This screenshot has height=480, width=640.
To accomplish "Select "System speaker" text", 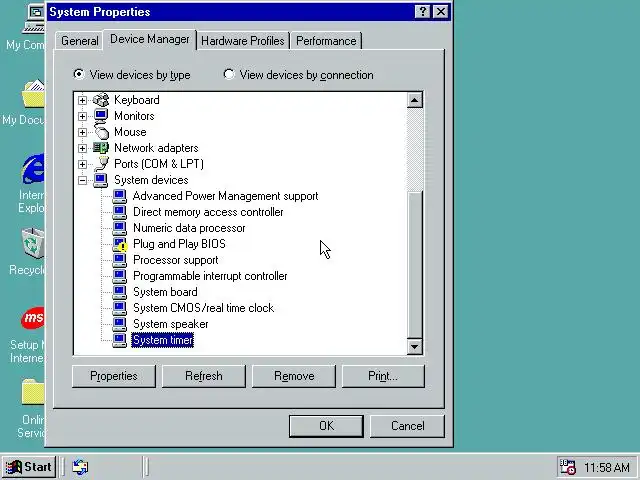I will 171,324.
